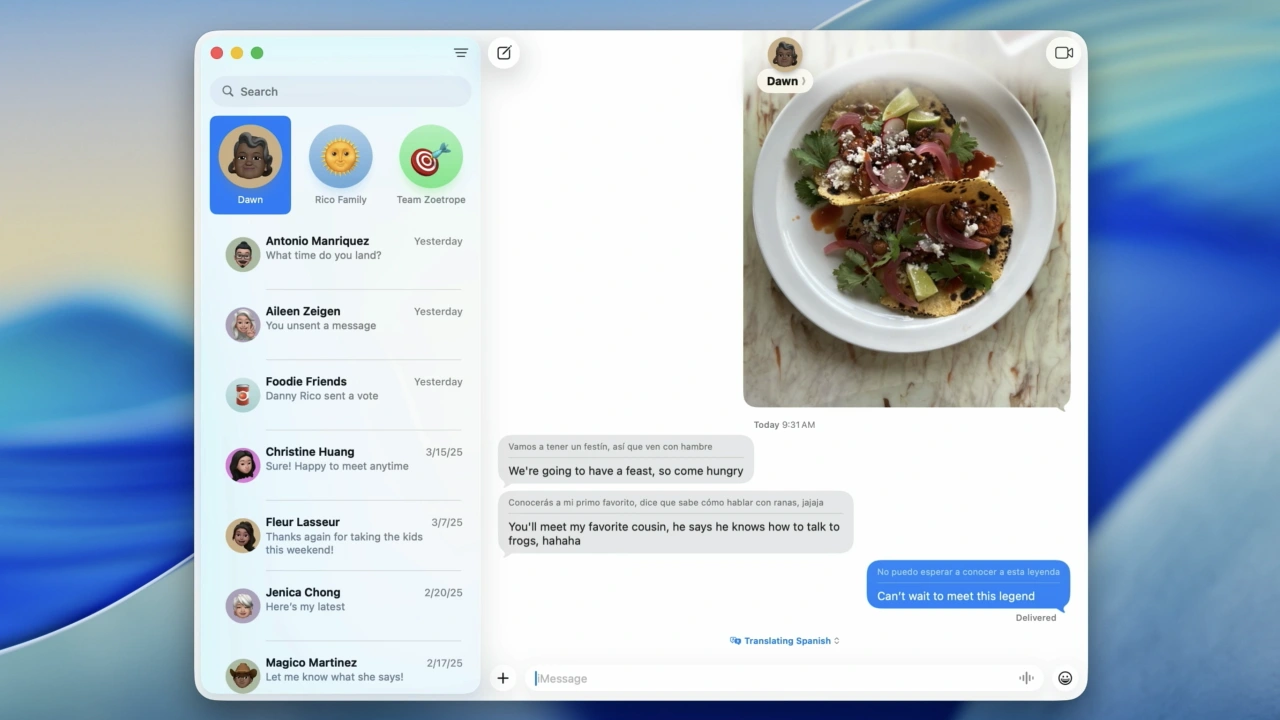1280x720 pixels.
Task: Open the conversation filter menu icon
Action: [461, 53]
